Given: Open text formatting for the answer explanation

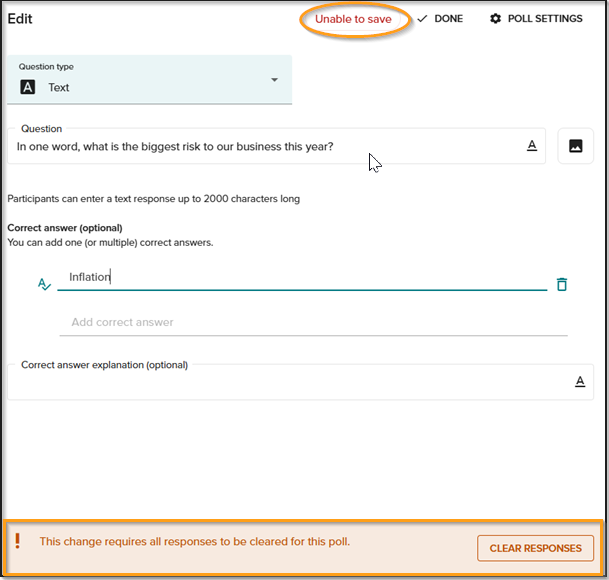Looking at the screenshot, I should point(580,382).
